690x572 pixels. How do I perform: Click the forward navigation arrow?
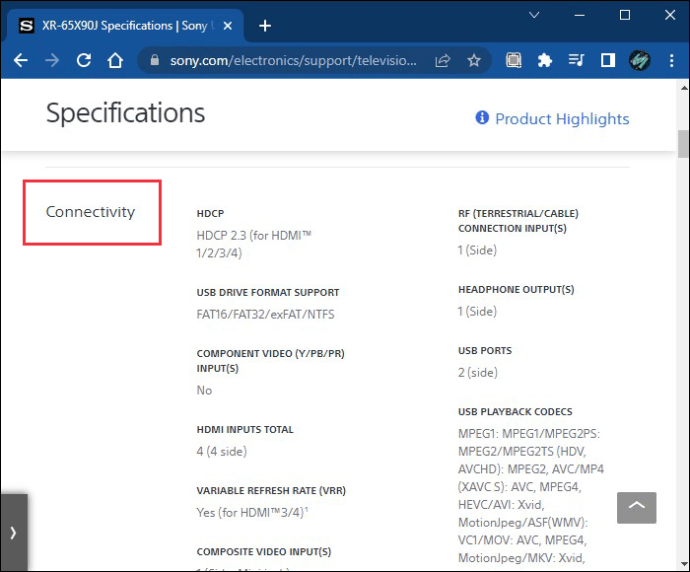click(x=52, y=60)
